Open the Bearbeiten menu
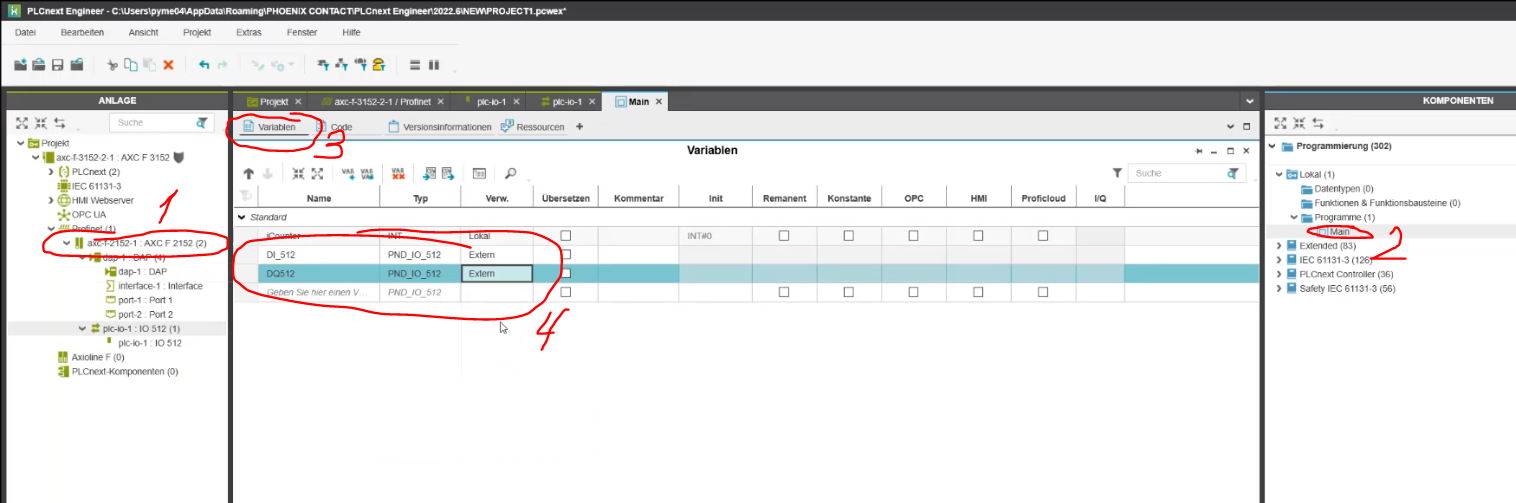The width and height of the screenshot is (1516, 503). click(x=82, y=33)
